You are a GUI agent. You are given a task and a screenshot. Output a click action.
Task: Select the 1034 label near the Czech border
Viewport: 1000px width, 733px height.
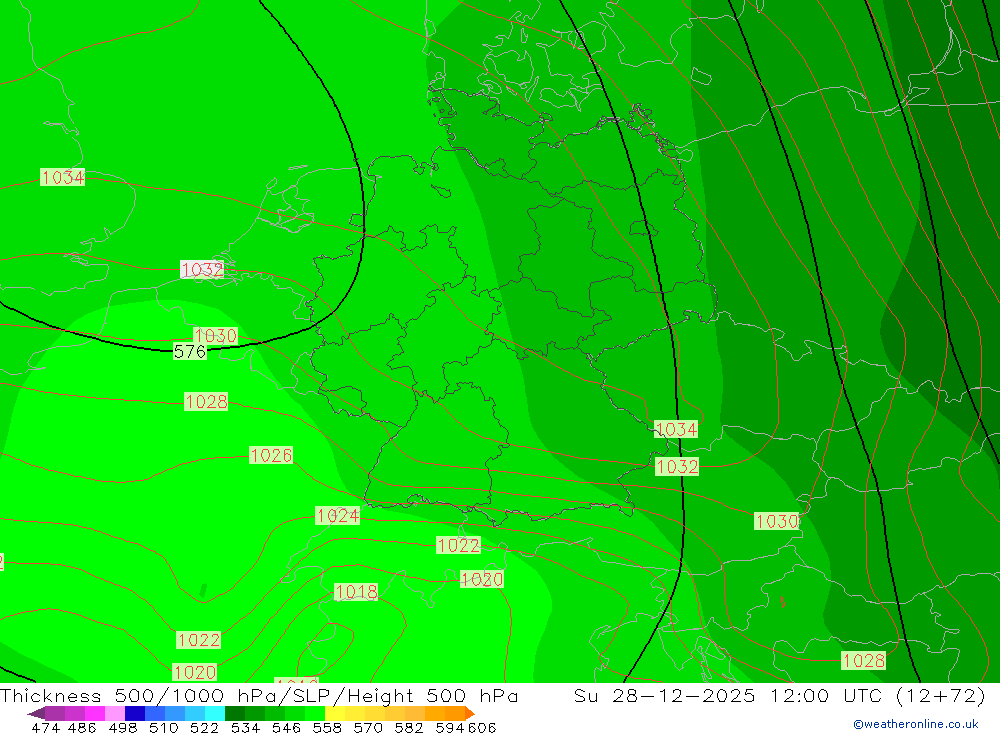click(676, 429)
